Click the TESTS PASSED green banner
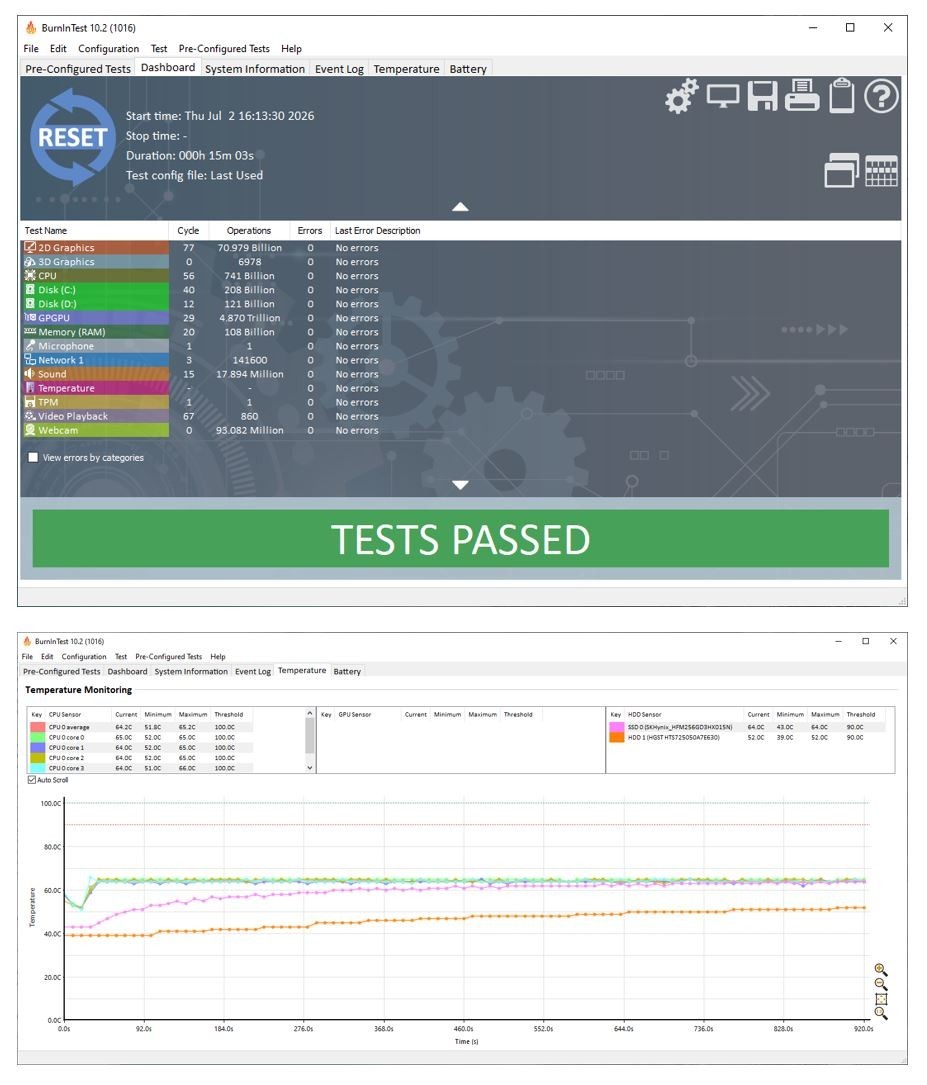The width and height of the screenshot is (927, 1085). pos(460,539)
